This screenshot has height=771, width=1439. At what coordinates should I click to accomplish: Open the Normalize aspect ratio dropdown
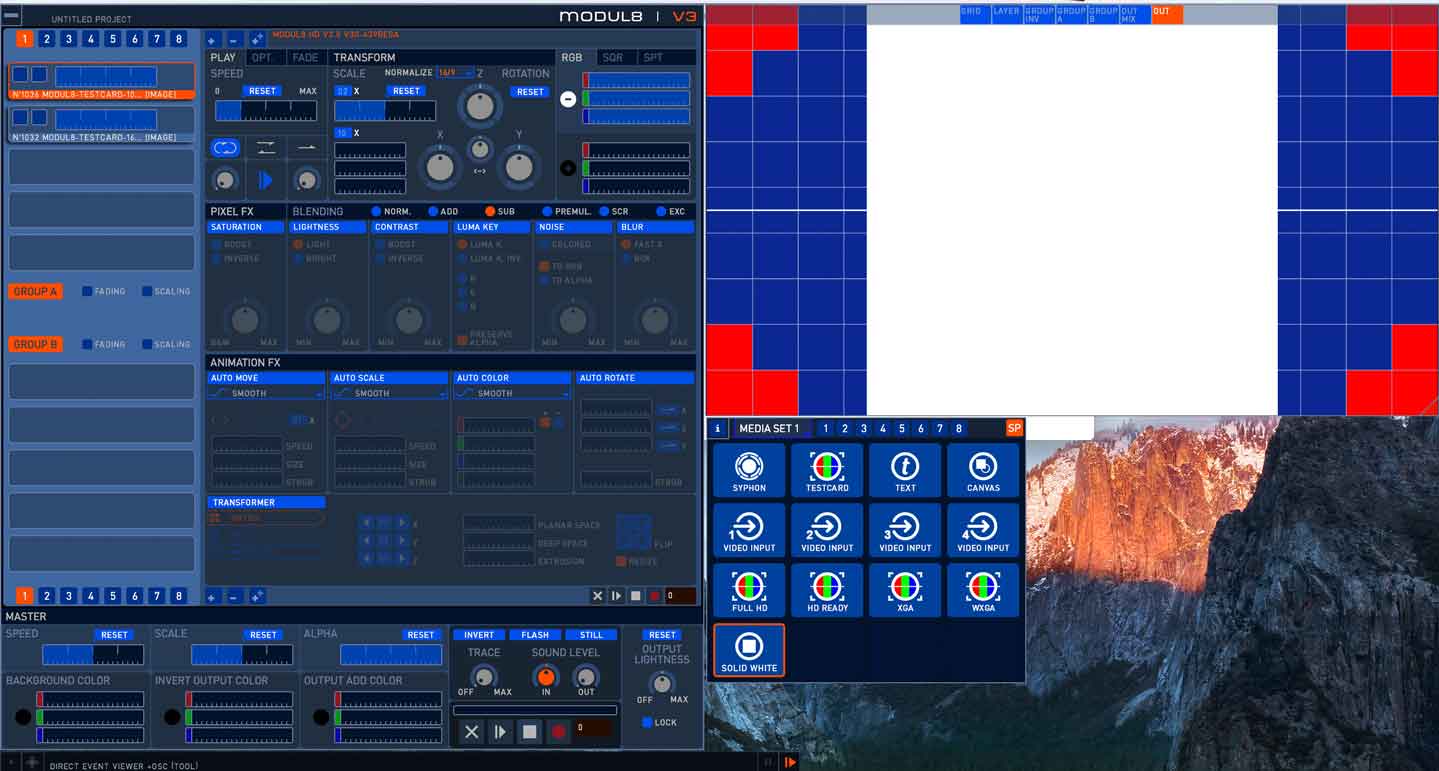[x=455, y=73]
